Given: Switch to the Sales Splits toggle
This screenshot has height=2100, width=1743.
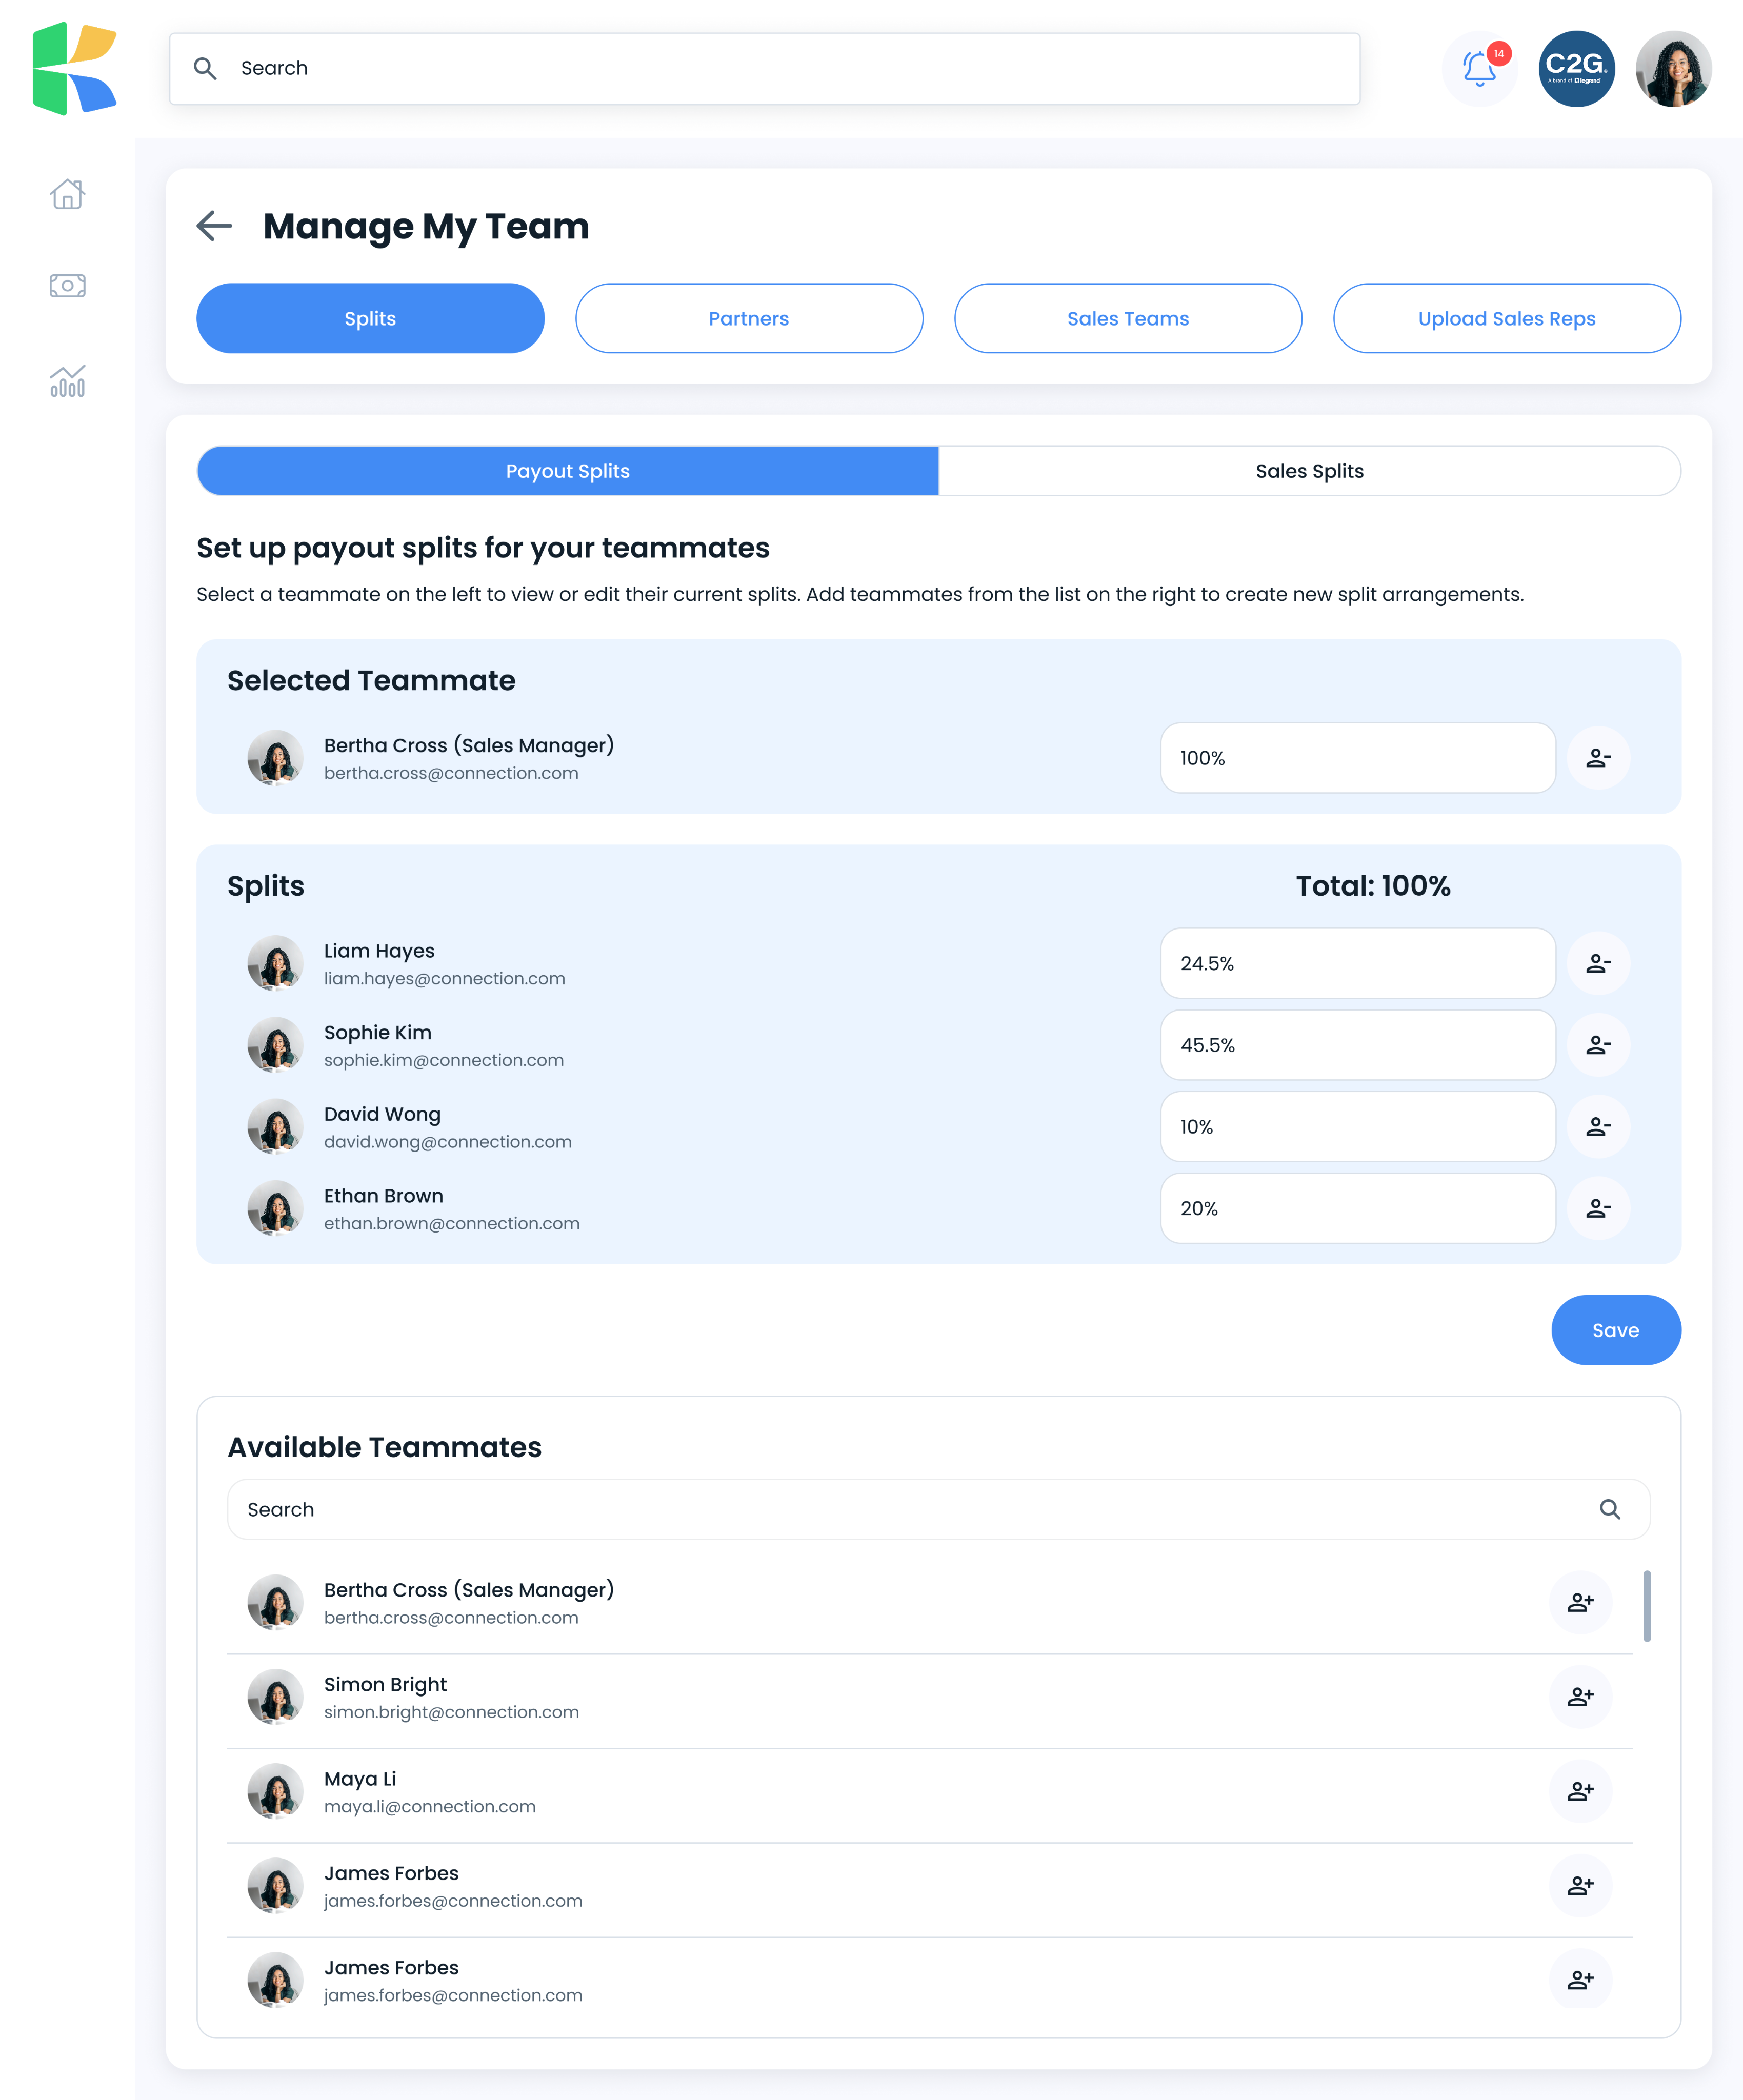Looking at the screenshot, I should click(1309, 471).
